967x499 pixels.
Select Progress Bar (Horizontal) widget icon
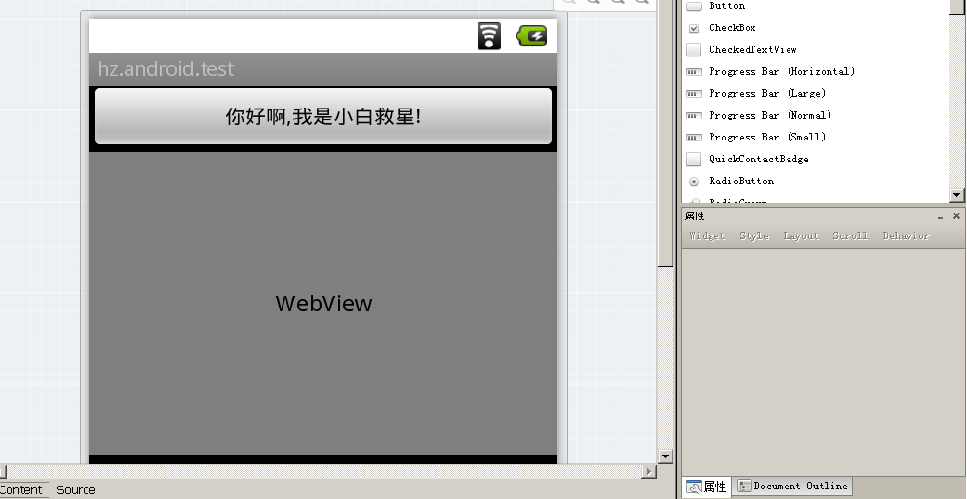click(x=694, y=72)
